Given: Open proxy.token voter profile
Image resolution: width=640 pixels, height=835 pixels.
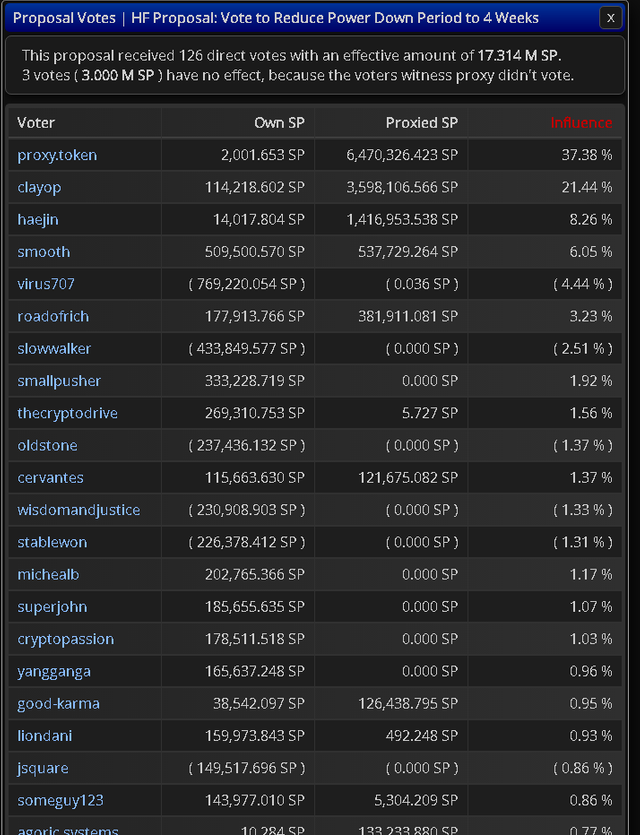Looking at the screenshot, I should coord(57,155).
